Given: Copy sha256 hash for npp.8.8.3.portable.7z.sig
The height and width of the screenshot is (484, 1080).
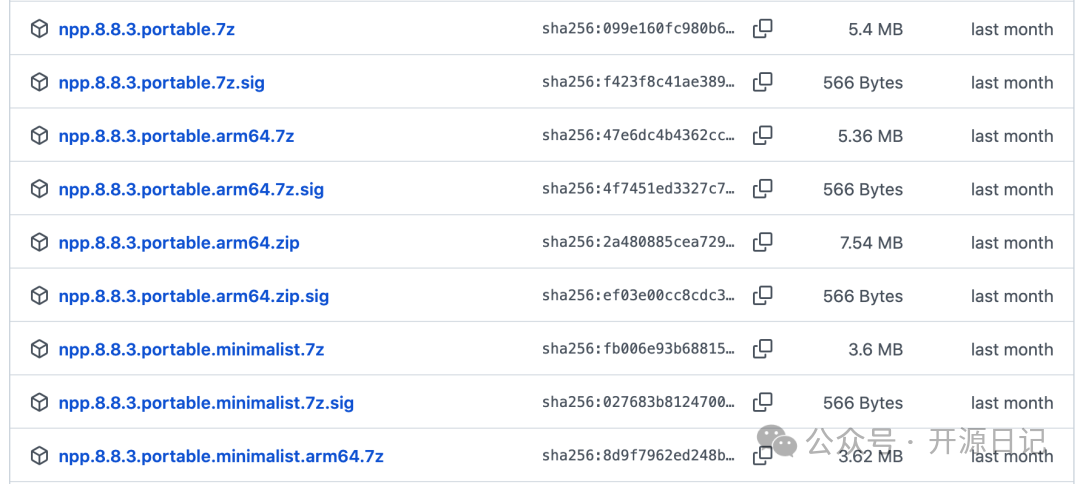Looking at the screenshot, I should [x=762, y=82].
